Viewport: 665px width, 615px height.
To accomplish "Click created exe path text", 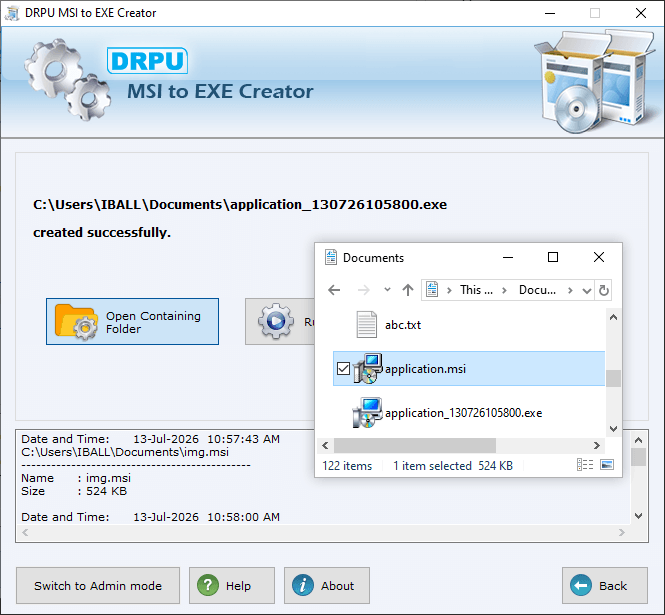I will (x=240, y=204).
